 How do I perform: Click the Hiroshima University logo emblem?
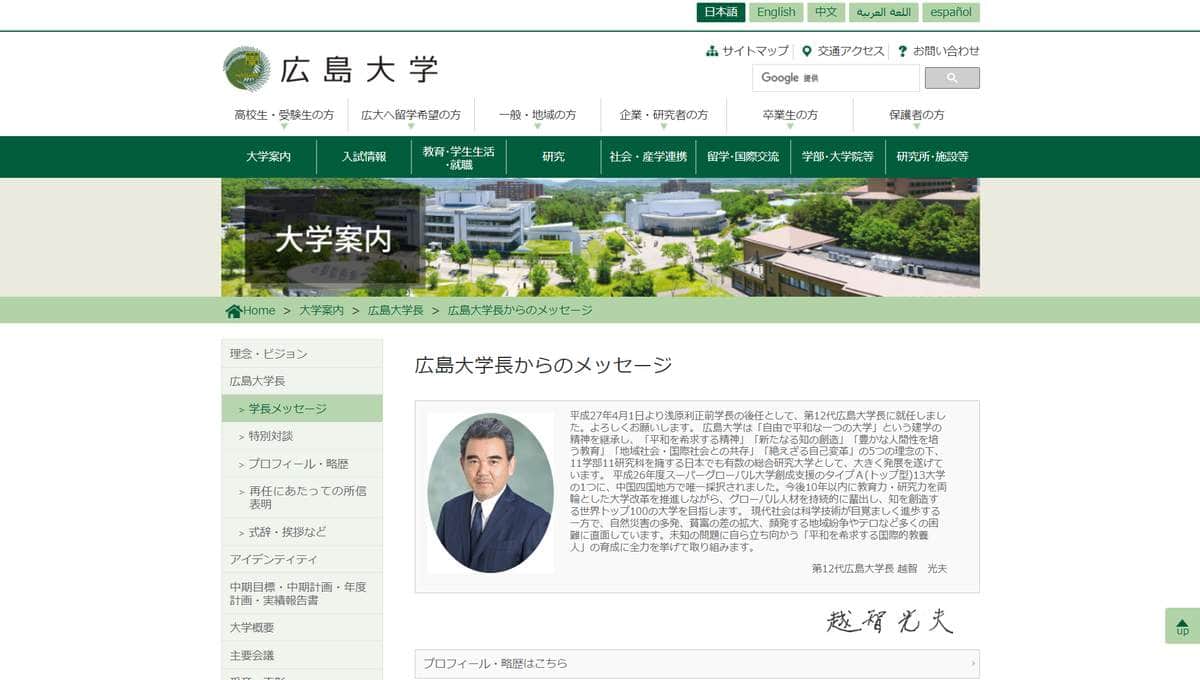click(x=246, y=69)
